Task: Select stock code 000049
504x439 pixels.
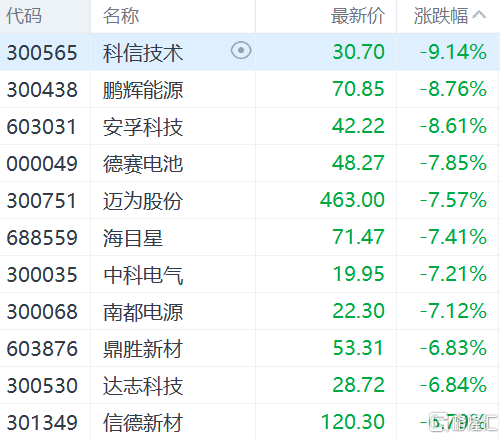Action: [42, 164]
